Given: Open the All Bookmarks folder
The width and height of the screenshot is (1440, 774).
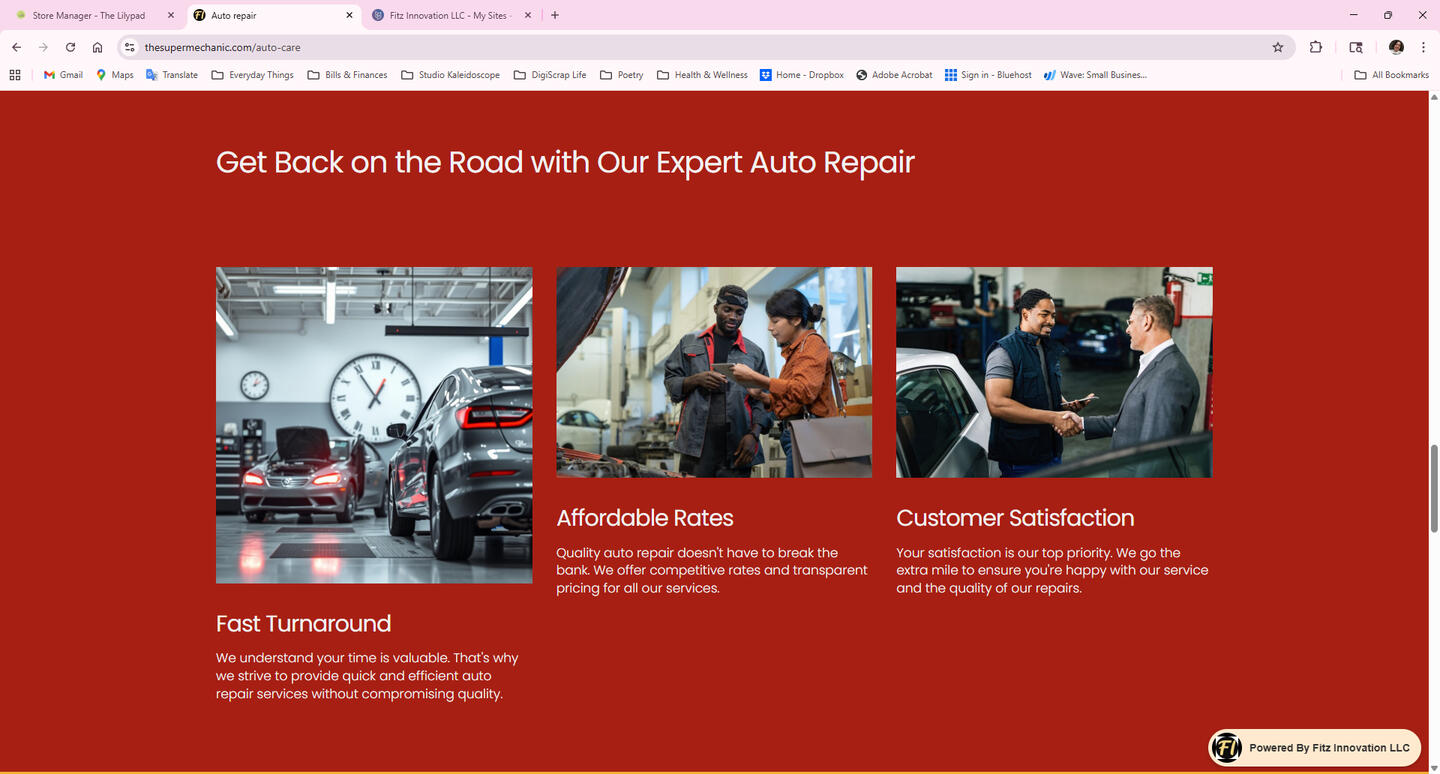Looking at the screenshot, I should click(1391, 75).
